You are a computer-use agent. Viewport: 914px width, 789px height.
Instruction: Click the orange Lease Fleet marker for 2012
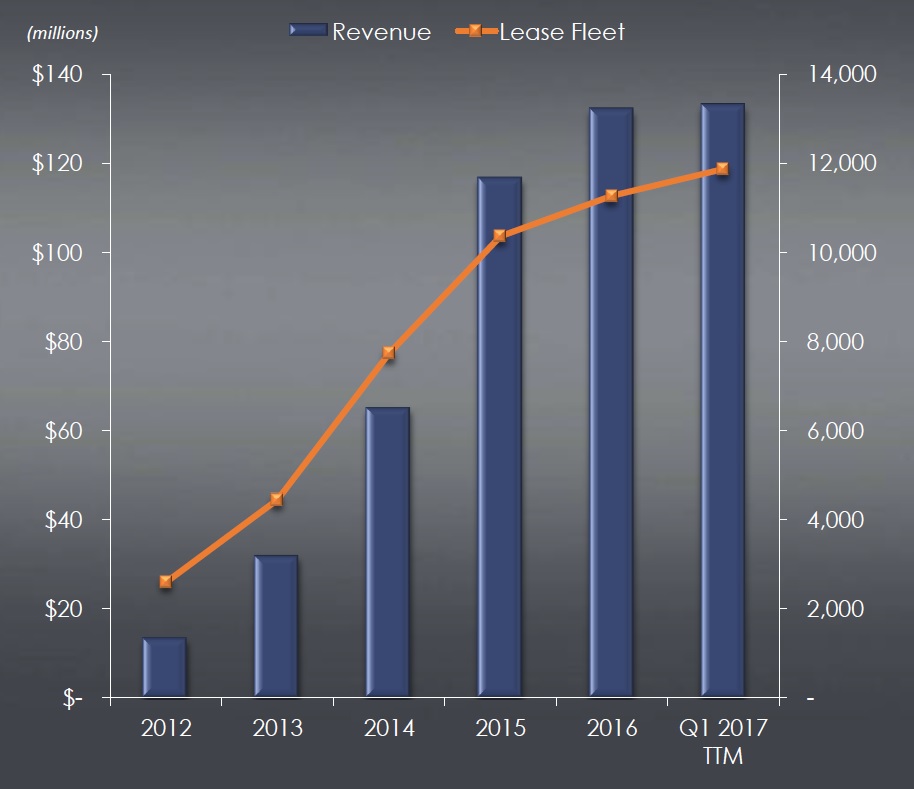tap(165, 581)
